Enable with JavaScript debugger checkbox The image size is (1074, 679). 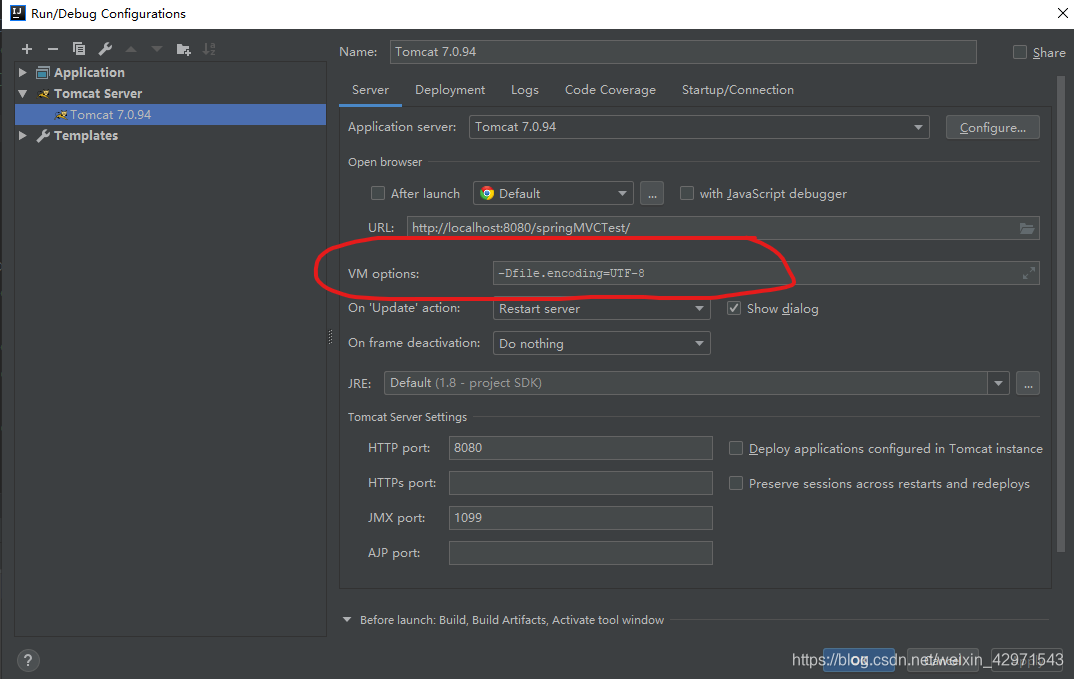coord(686,193)
